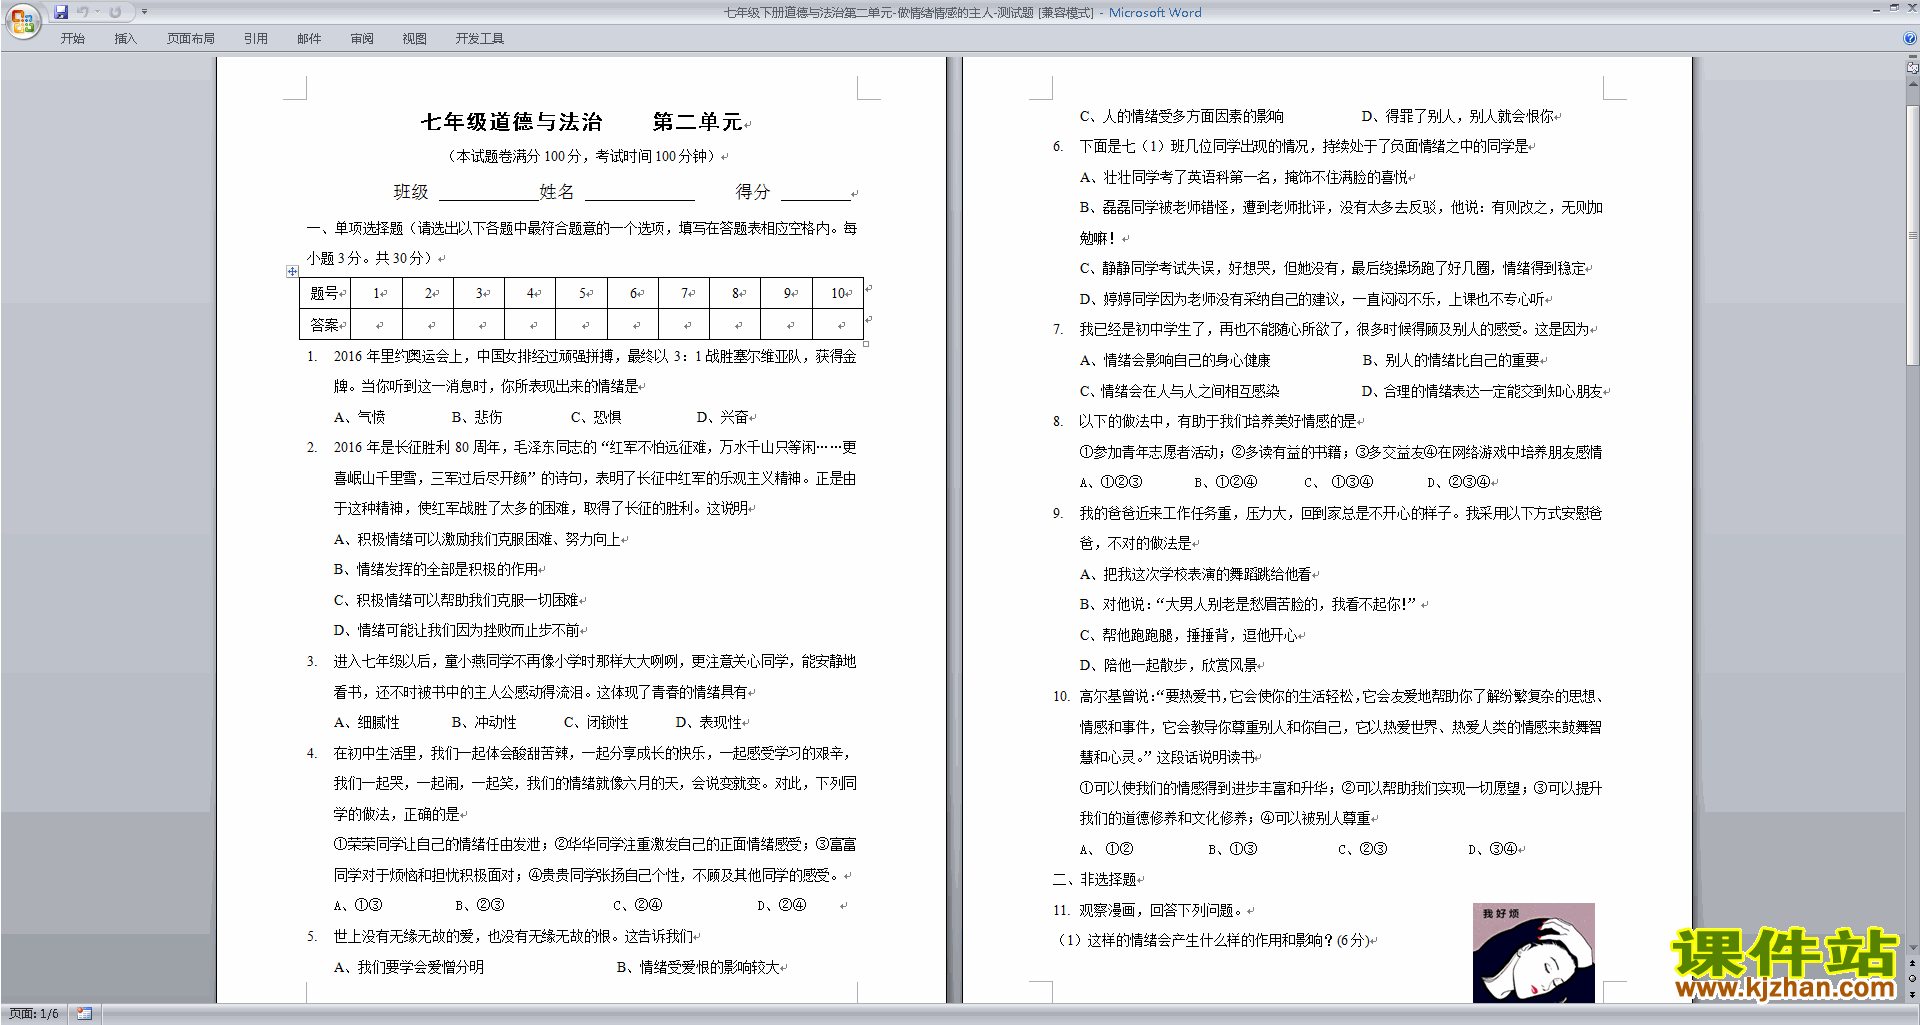Click option A、①②③ in question 8

(x=1111, y=482)
